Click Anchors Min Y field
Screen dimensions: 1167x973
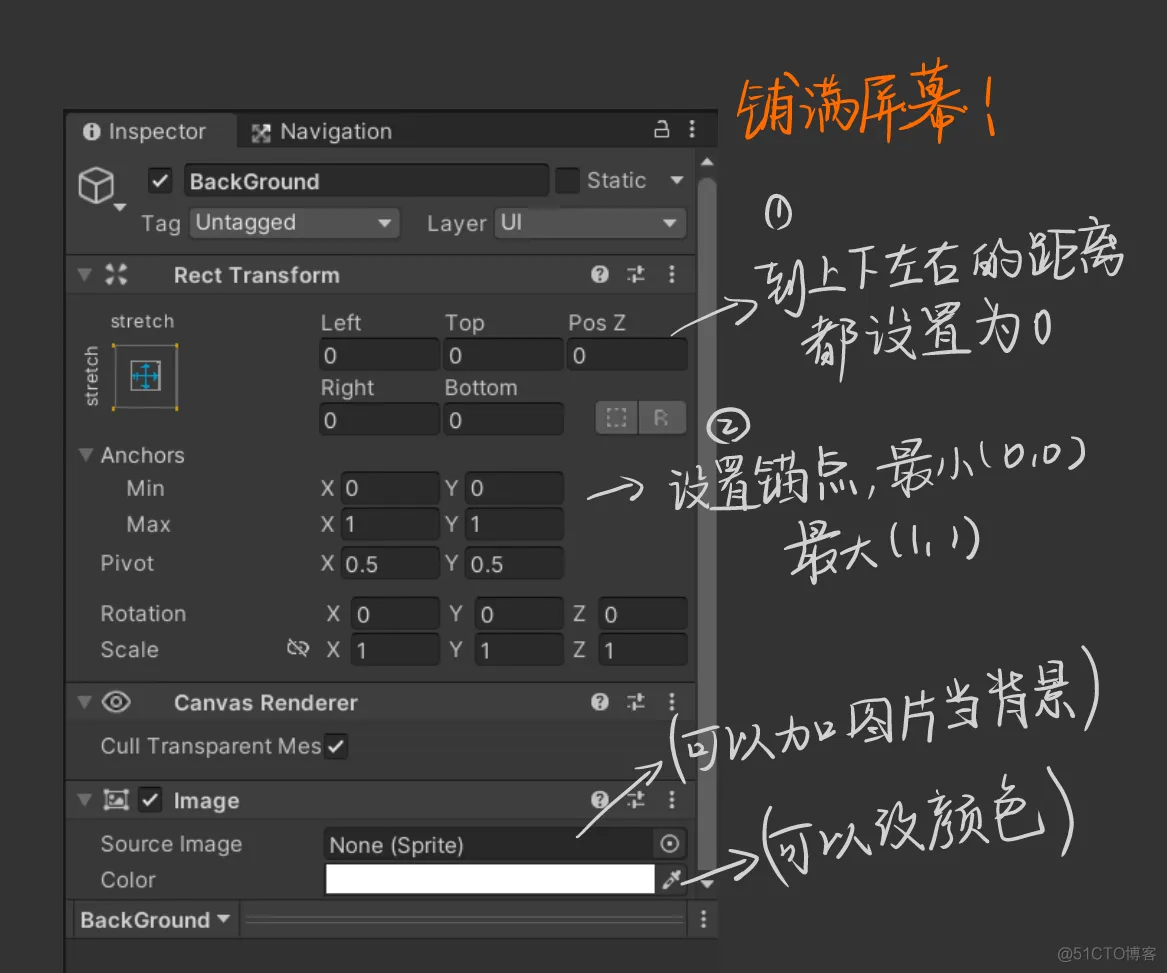(x=514, y=488)
